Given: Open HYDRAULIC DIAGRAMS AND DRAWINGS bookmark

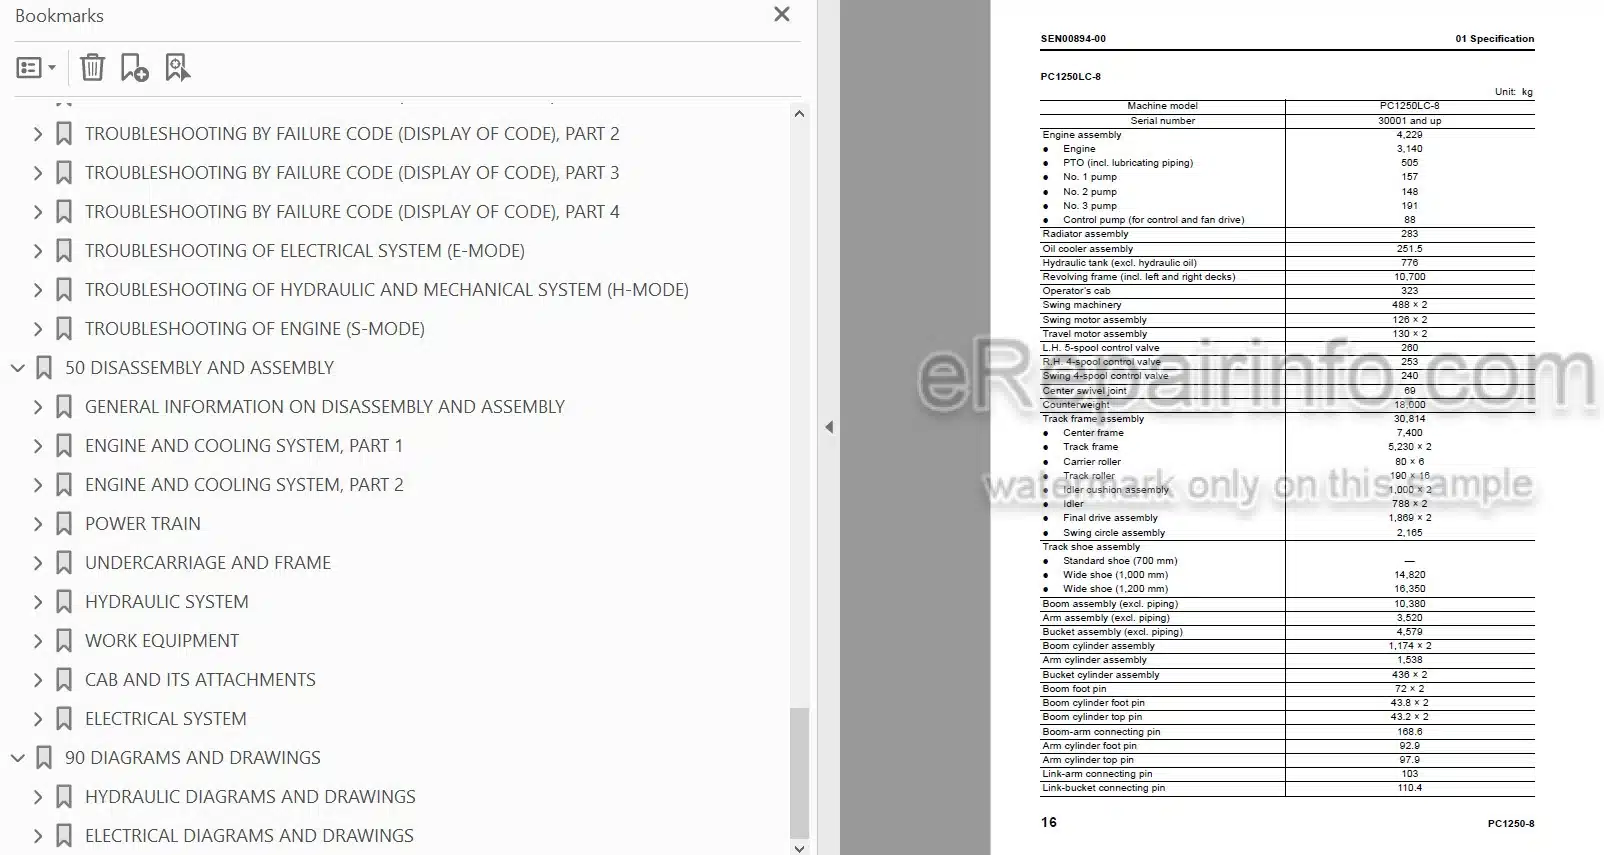Looking at the screenshot, I should [250, 797].
